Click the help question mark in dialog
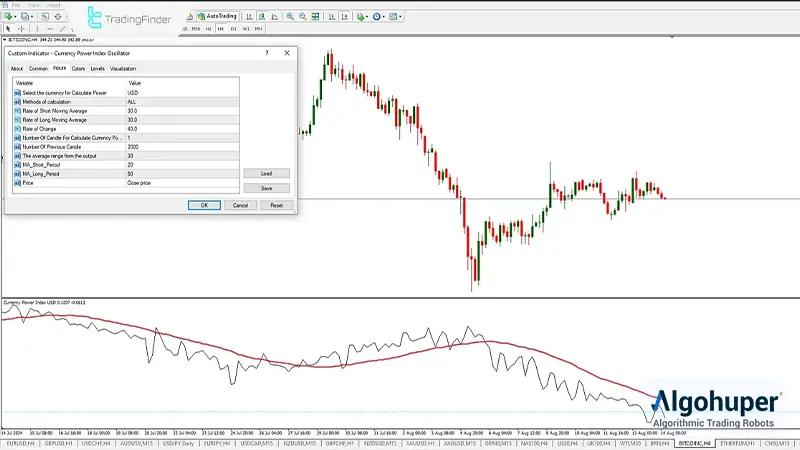The width and height of the screenshot is (800, 450). click(268, 53)
